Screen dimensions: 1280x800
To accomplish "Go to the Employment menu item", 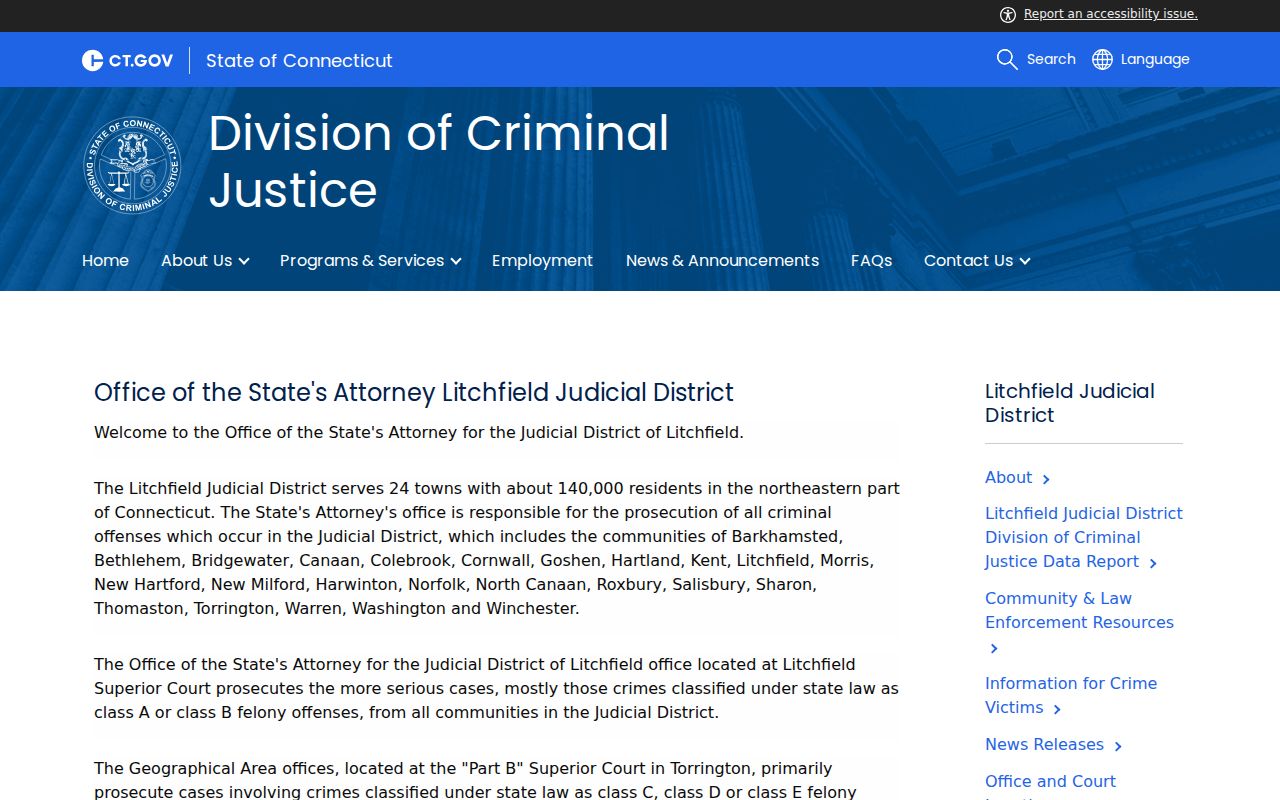I will pyautogui.click(x=542, y=260).
